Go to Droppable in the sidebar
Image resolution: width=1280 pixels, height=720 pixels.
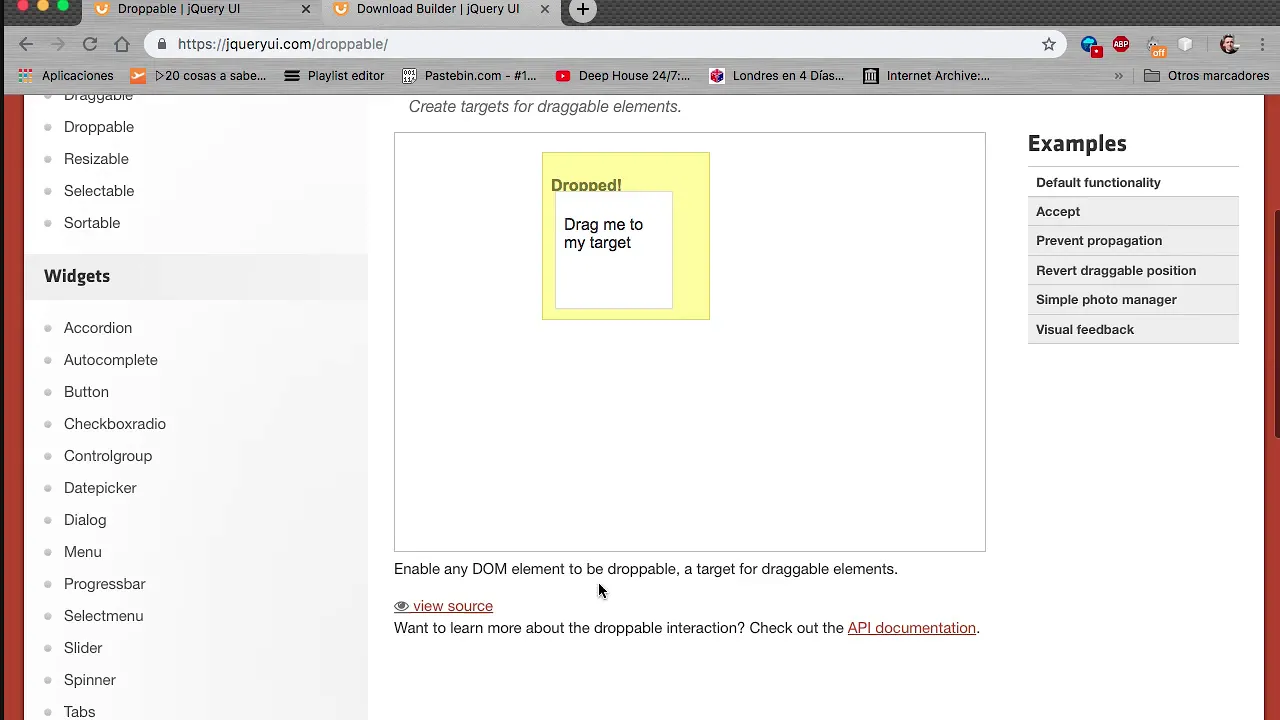(x=99, y=127)
